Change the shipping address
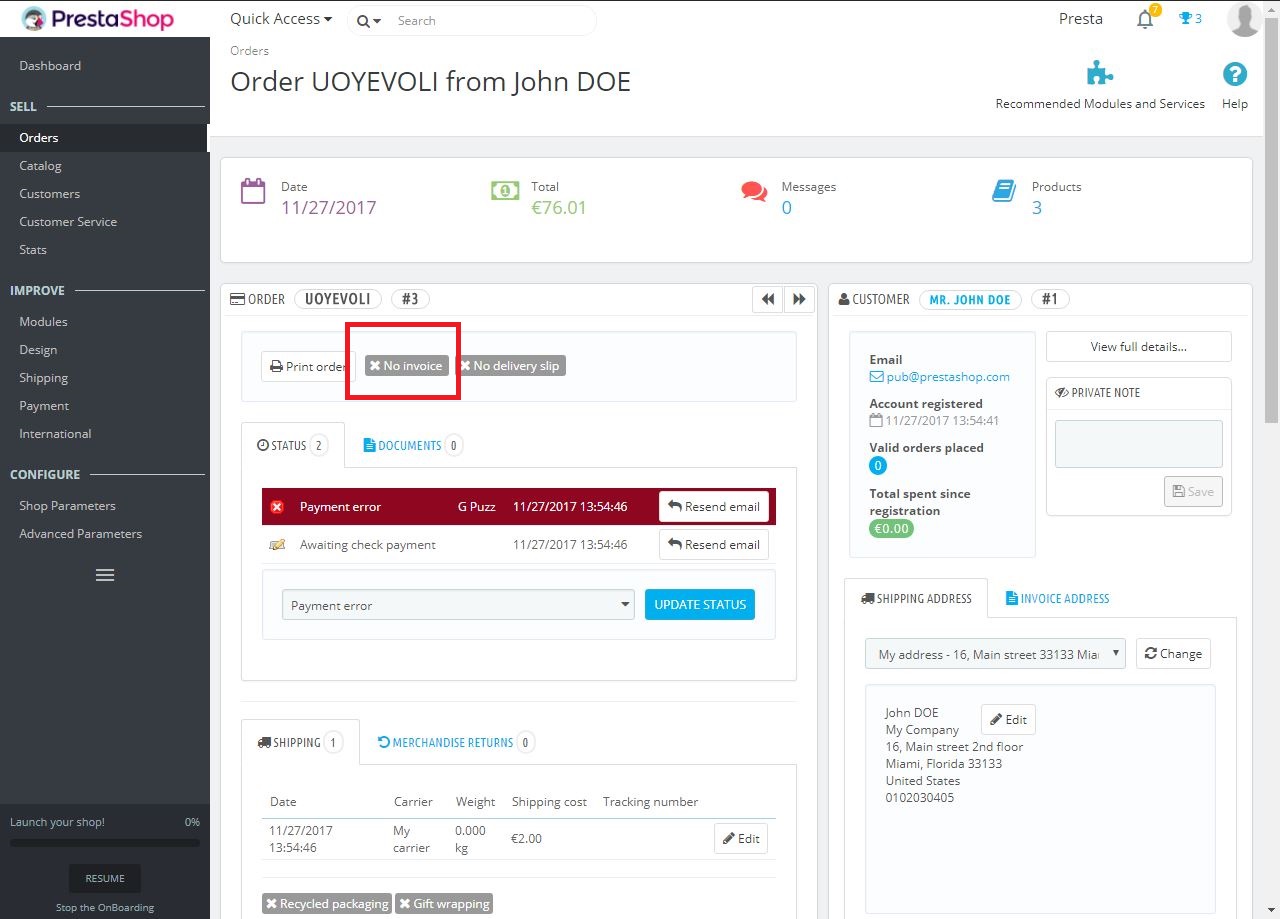 (x=1173, y=654)
